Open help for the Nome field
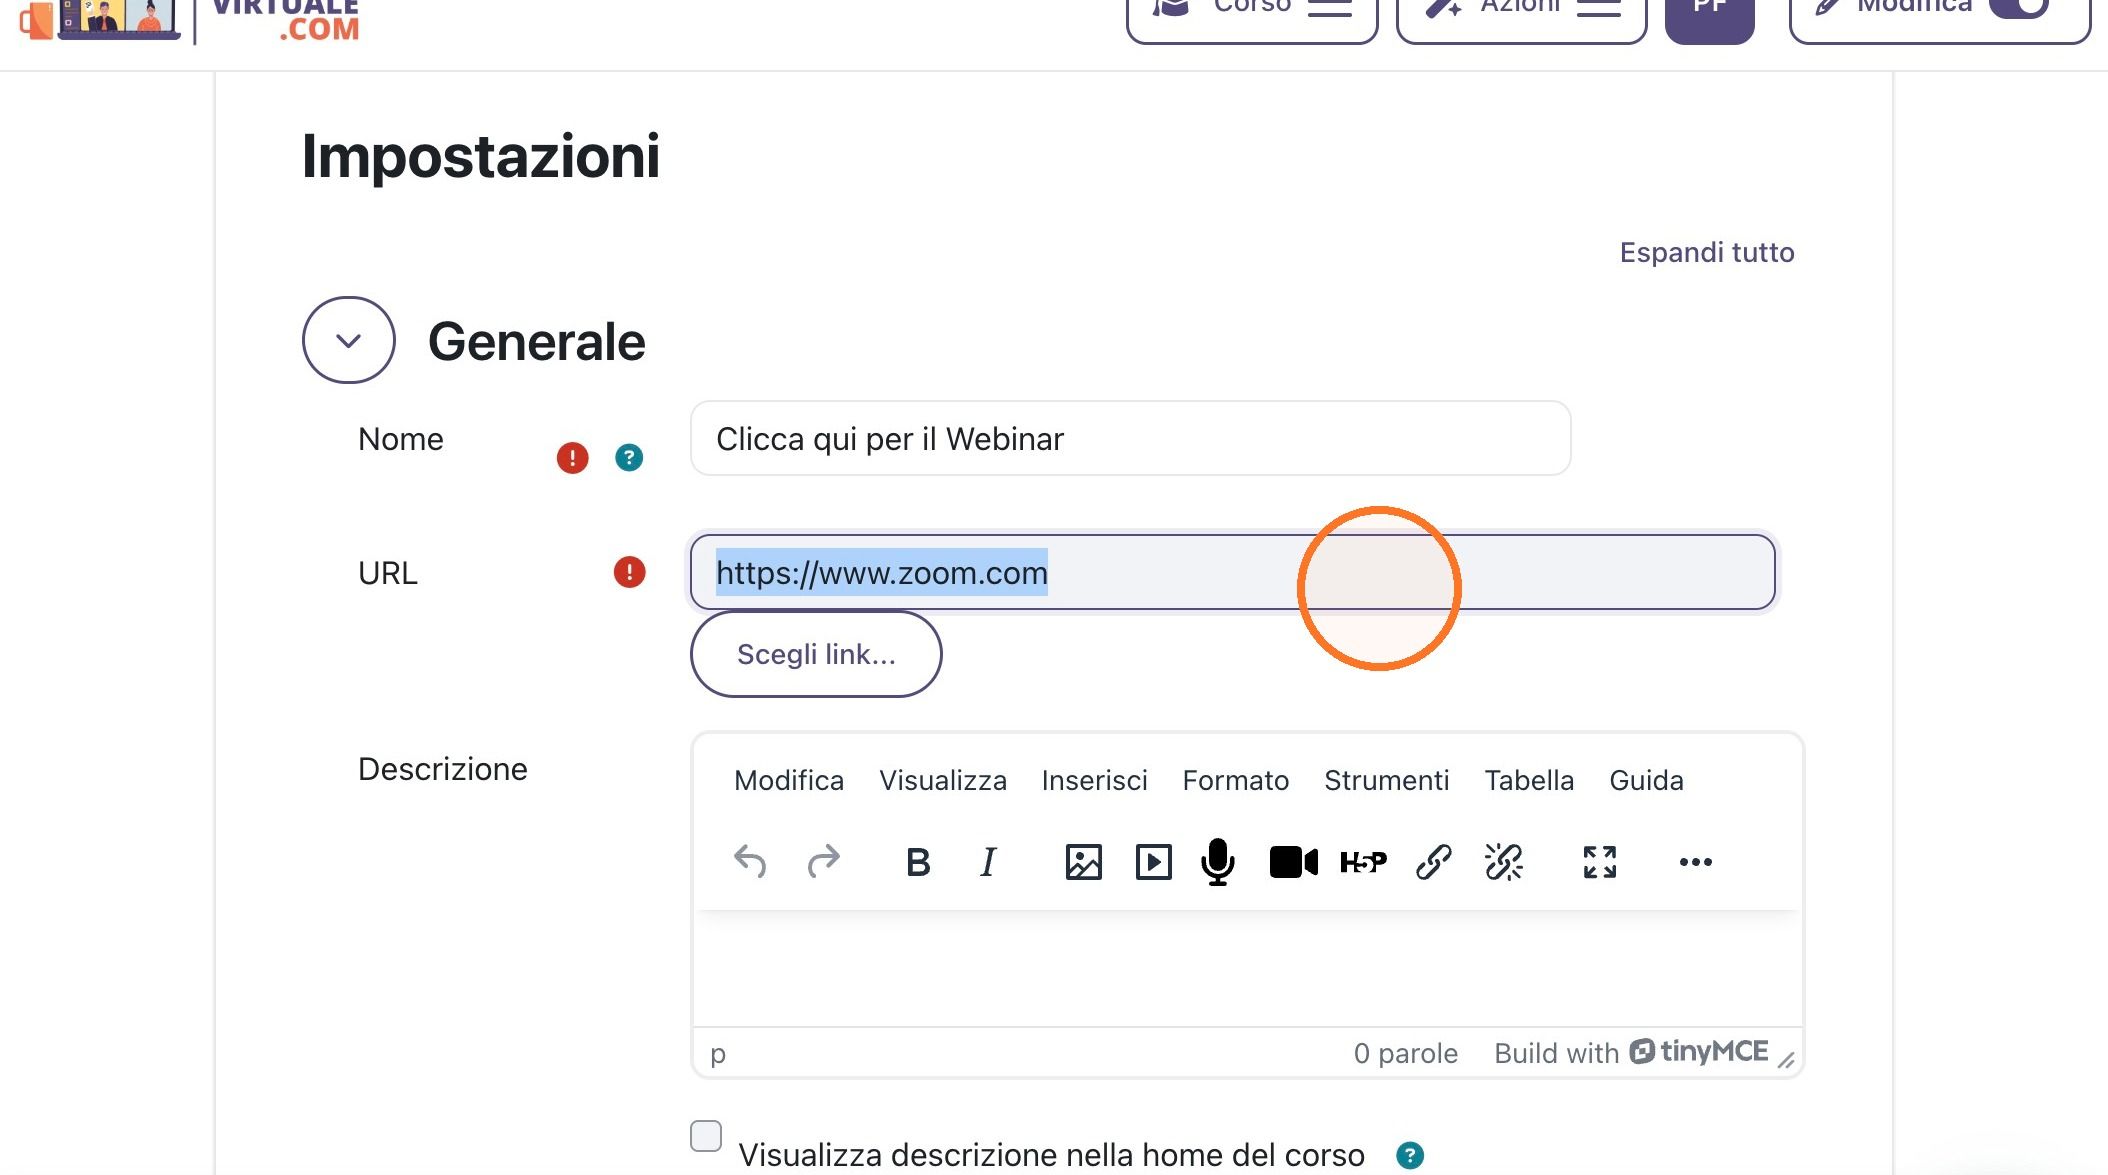Viewport: 2108px width, 1175px height. pos(629,458)
